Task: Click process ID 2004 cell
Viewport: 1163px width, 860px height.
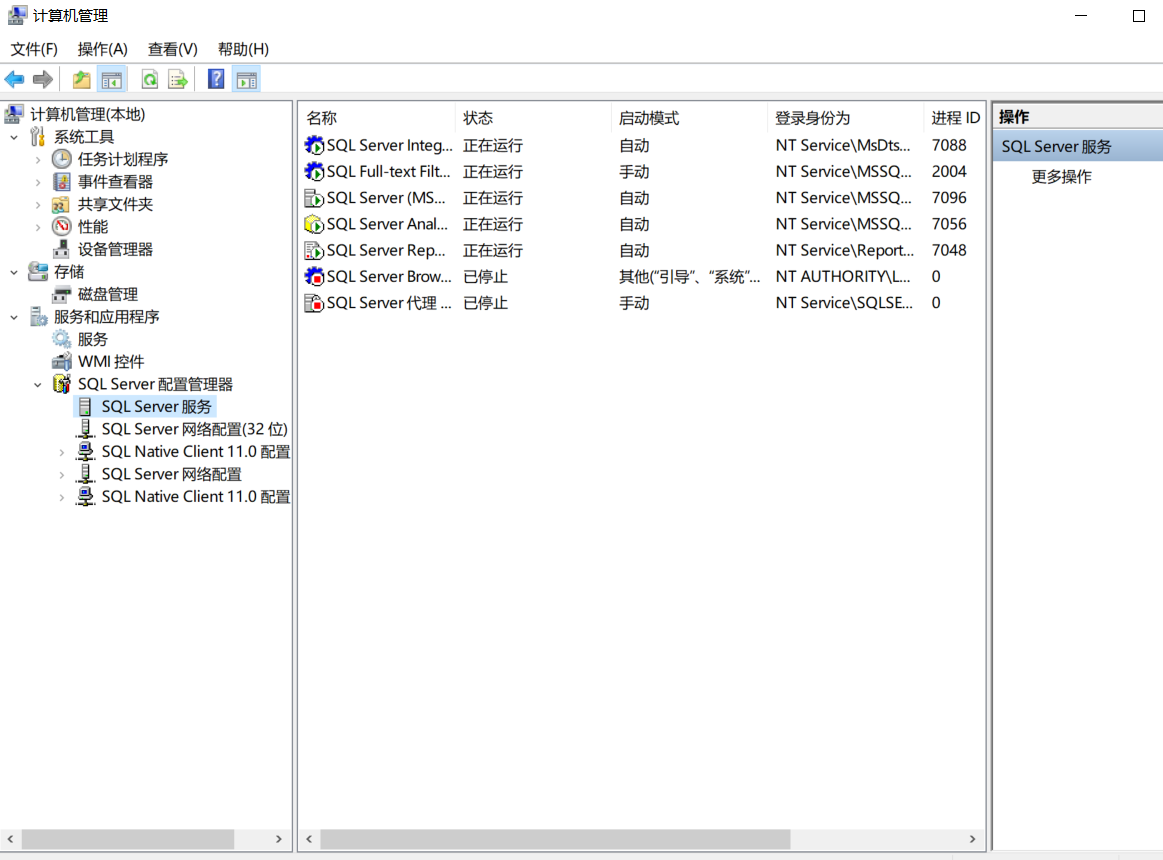Action: 949,171
